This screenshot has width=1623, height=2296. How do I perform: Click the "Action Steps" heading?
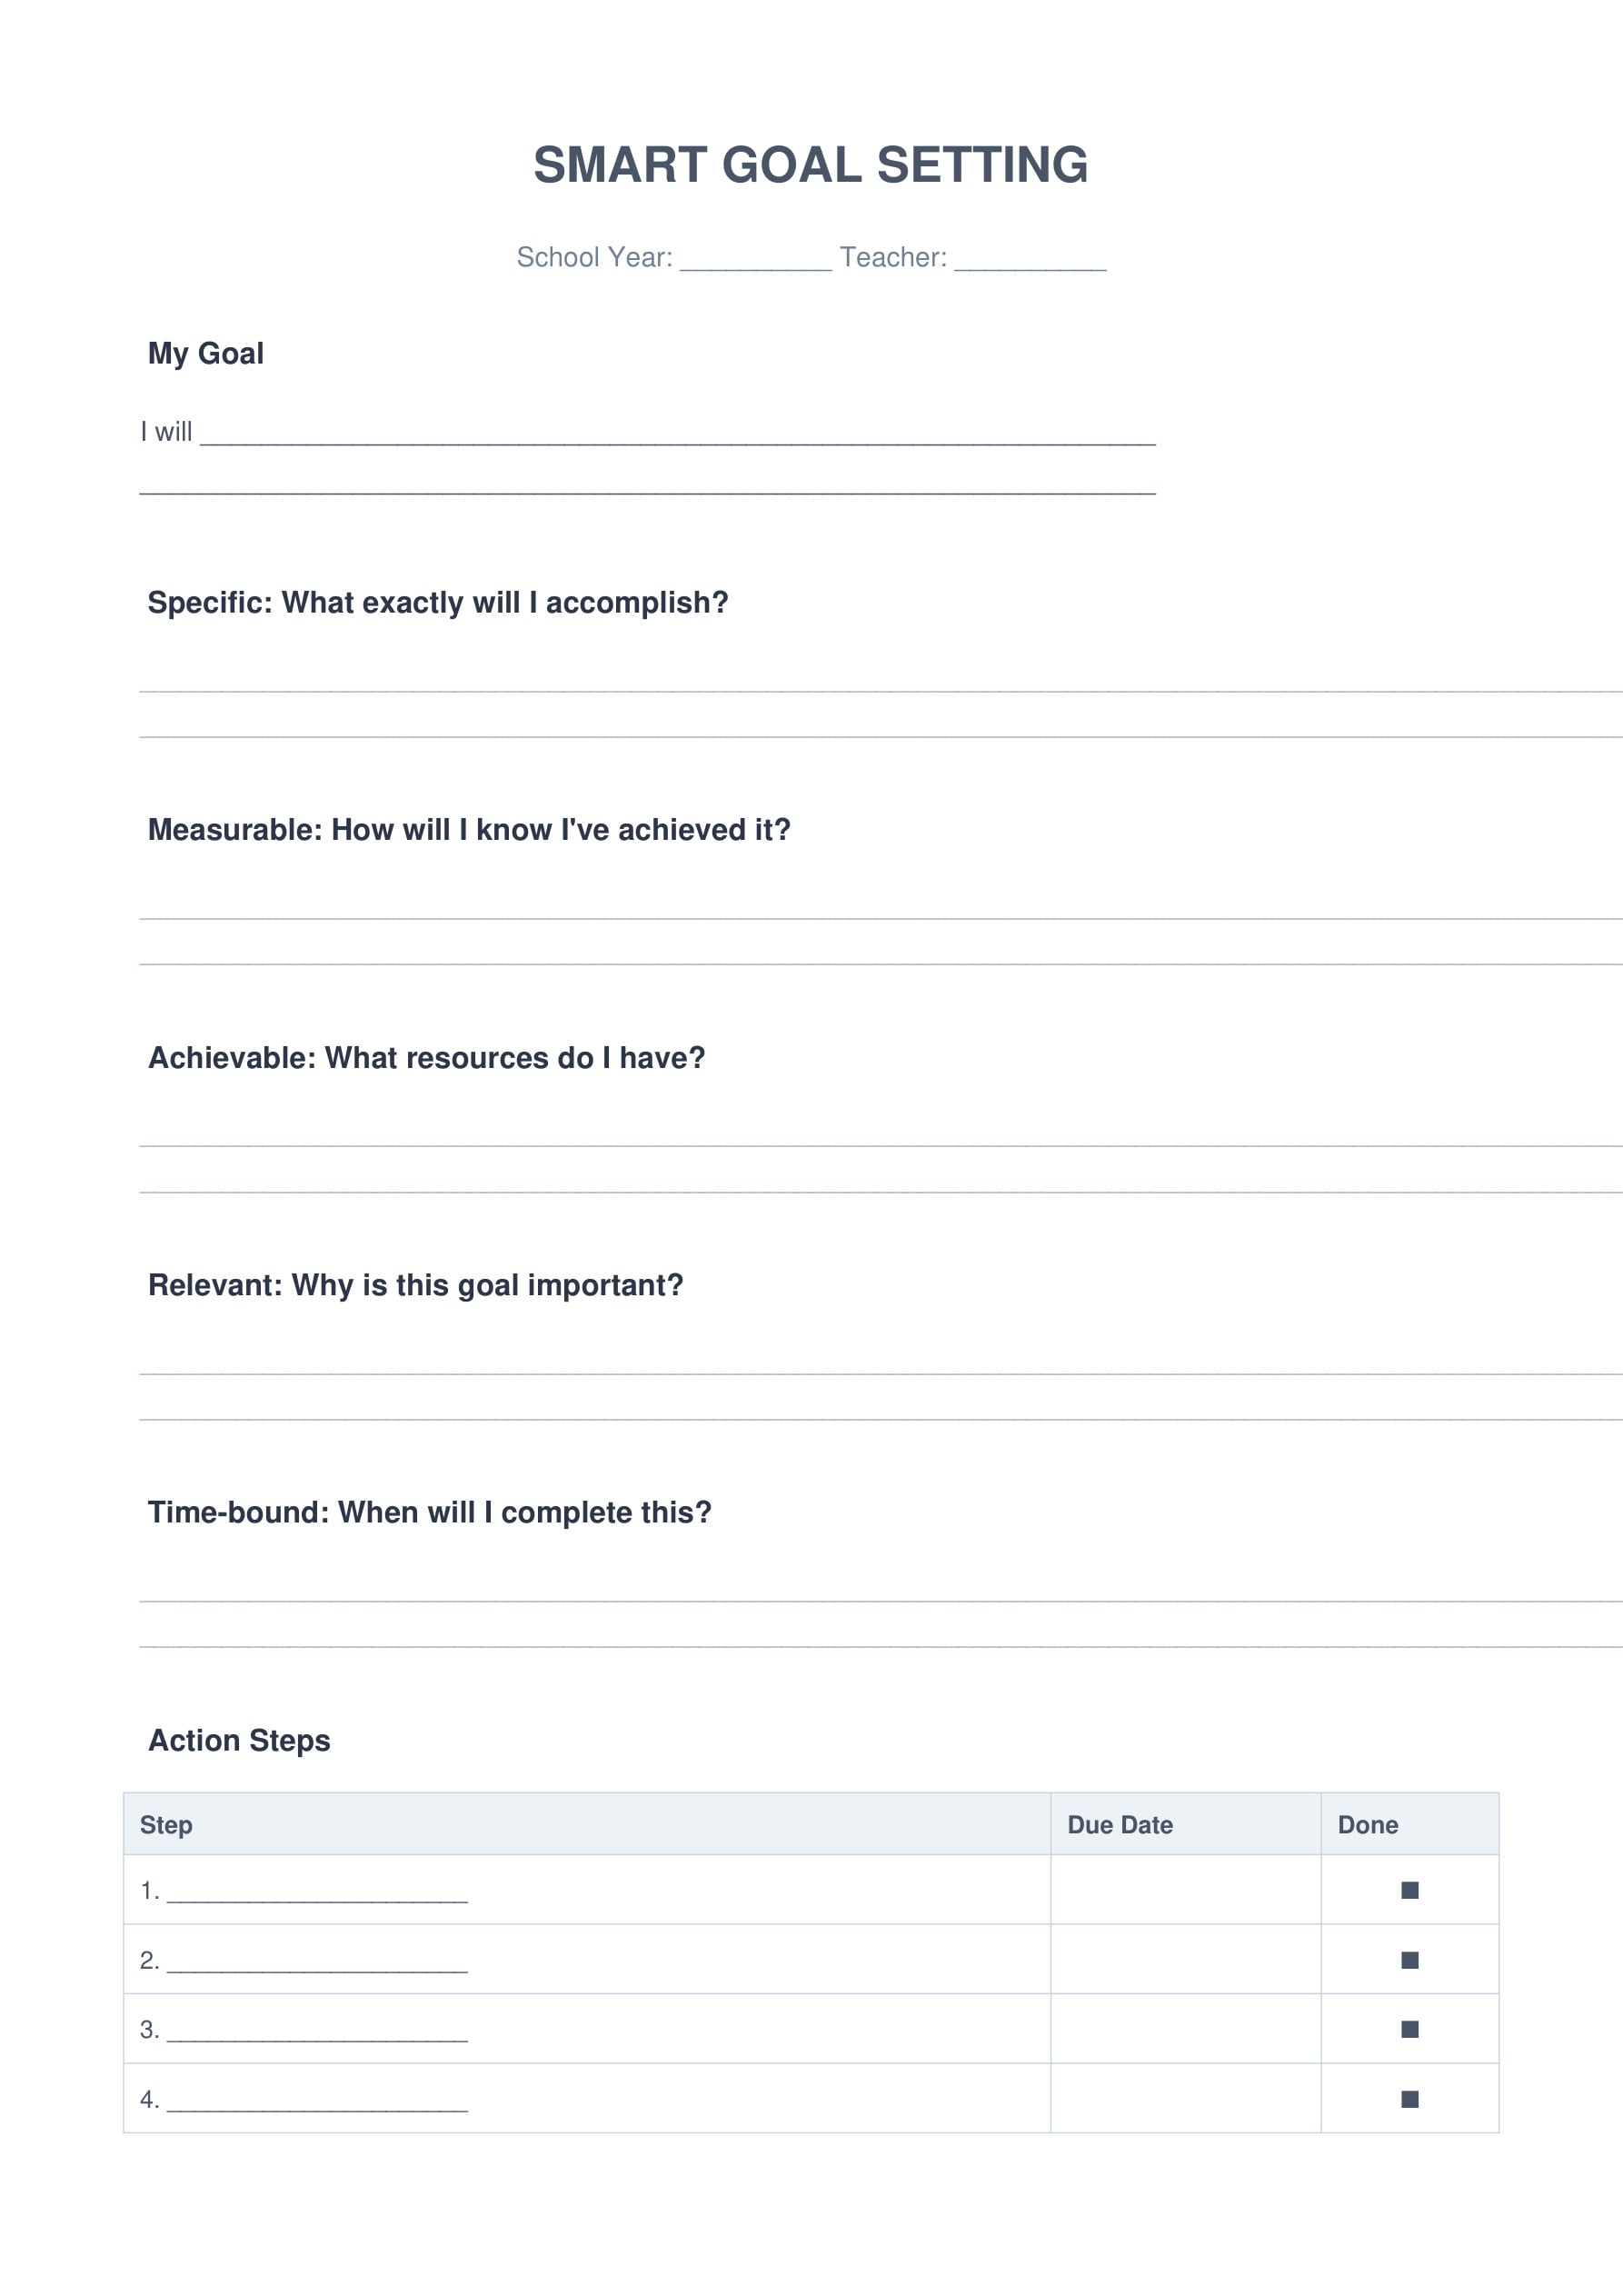pos(239,1741)
